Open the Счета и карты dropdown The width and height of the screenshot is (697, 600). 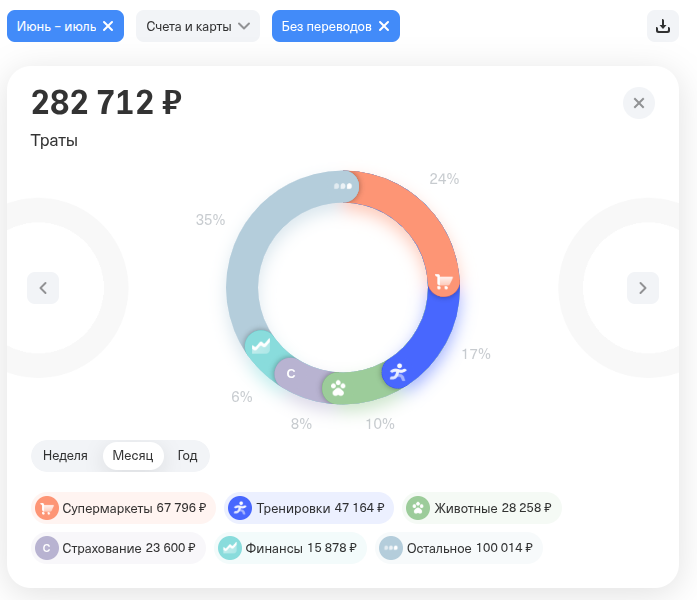[198, 26]
